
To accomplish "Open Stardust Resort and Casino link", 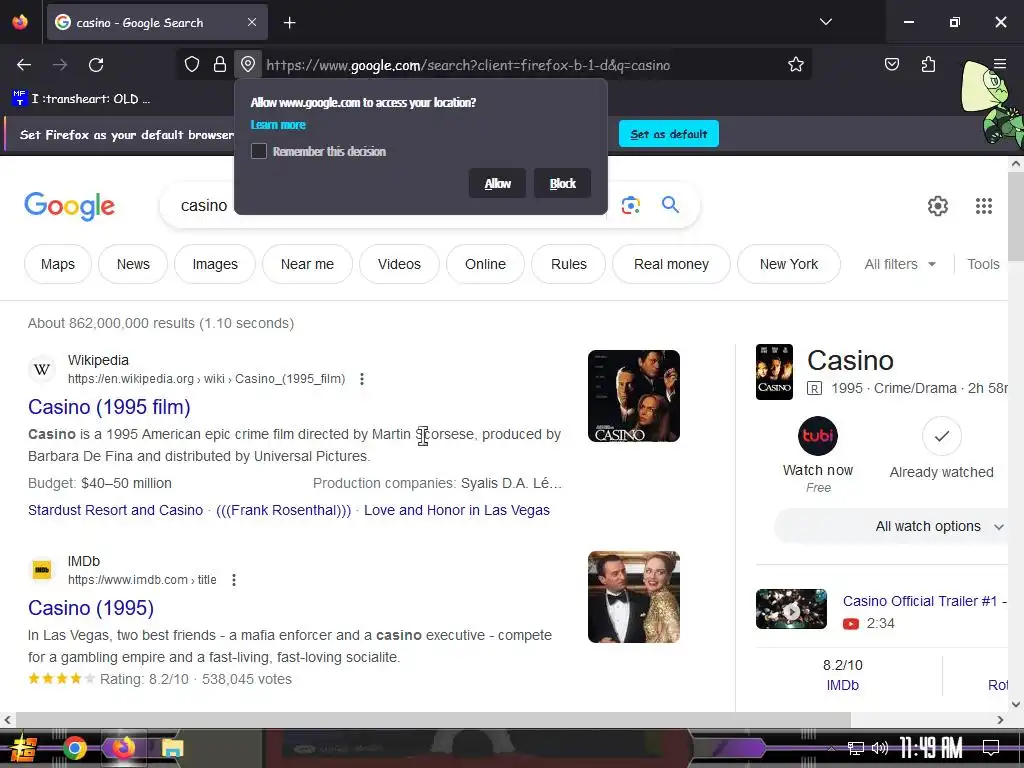I will coord(116,510).
